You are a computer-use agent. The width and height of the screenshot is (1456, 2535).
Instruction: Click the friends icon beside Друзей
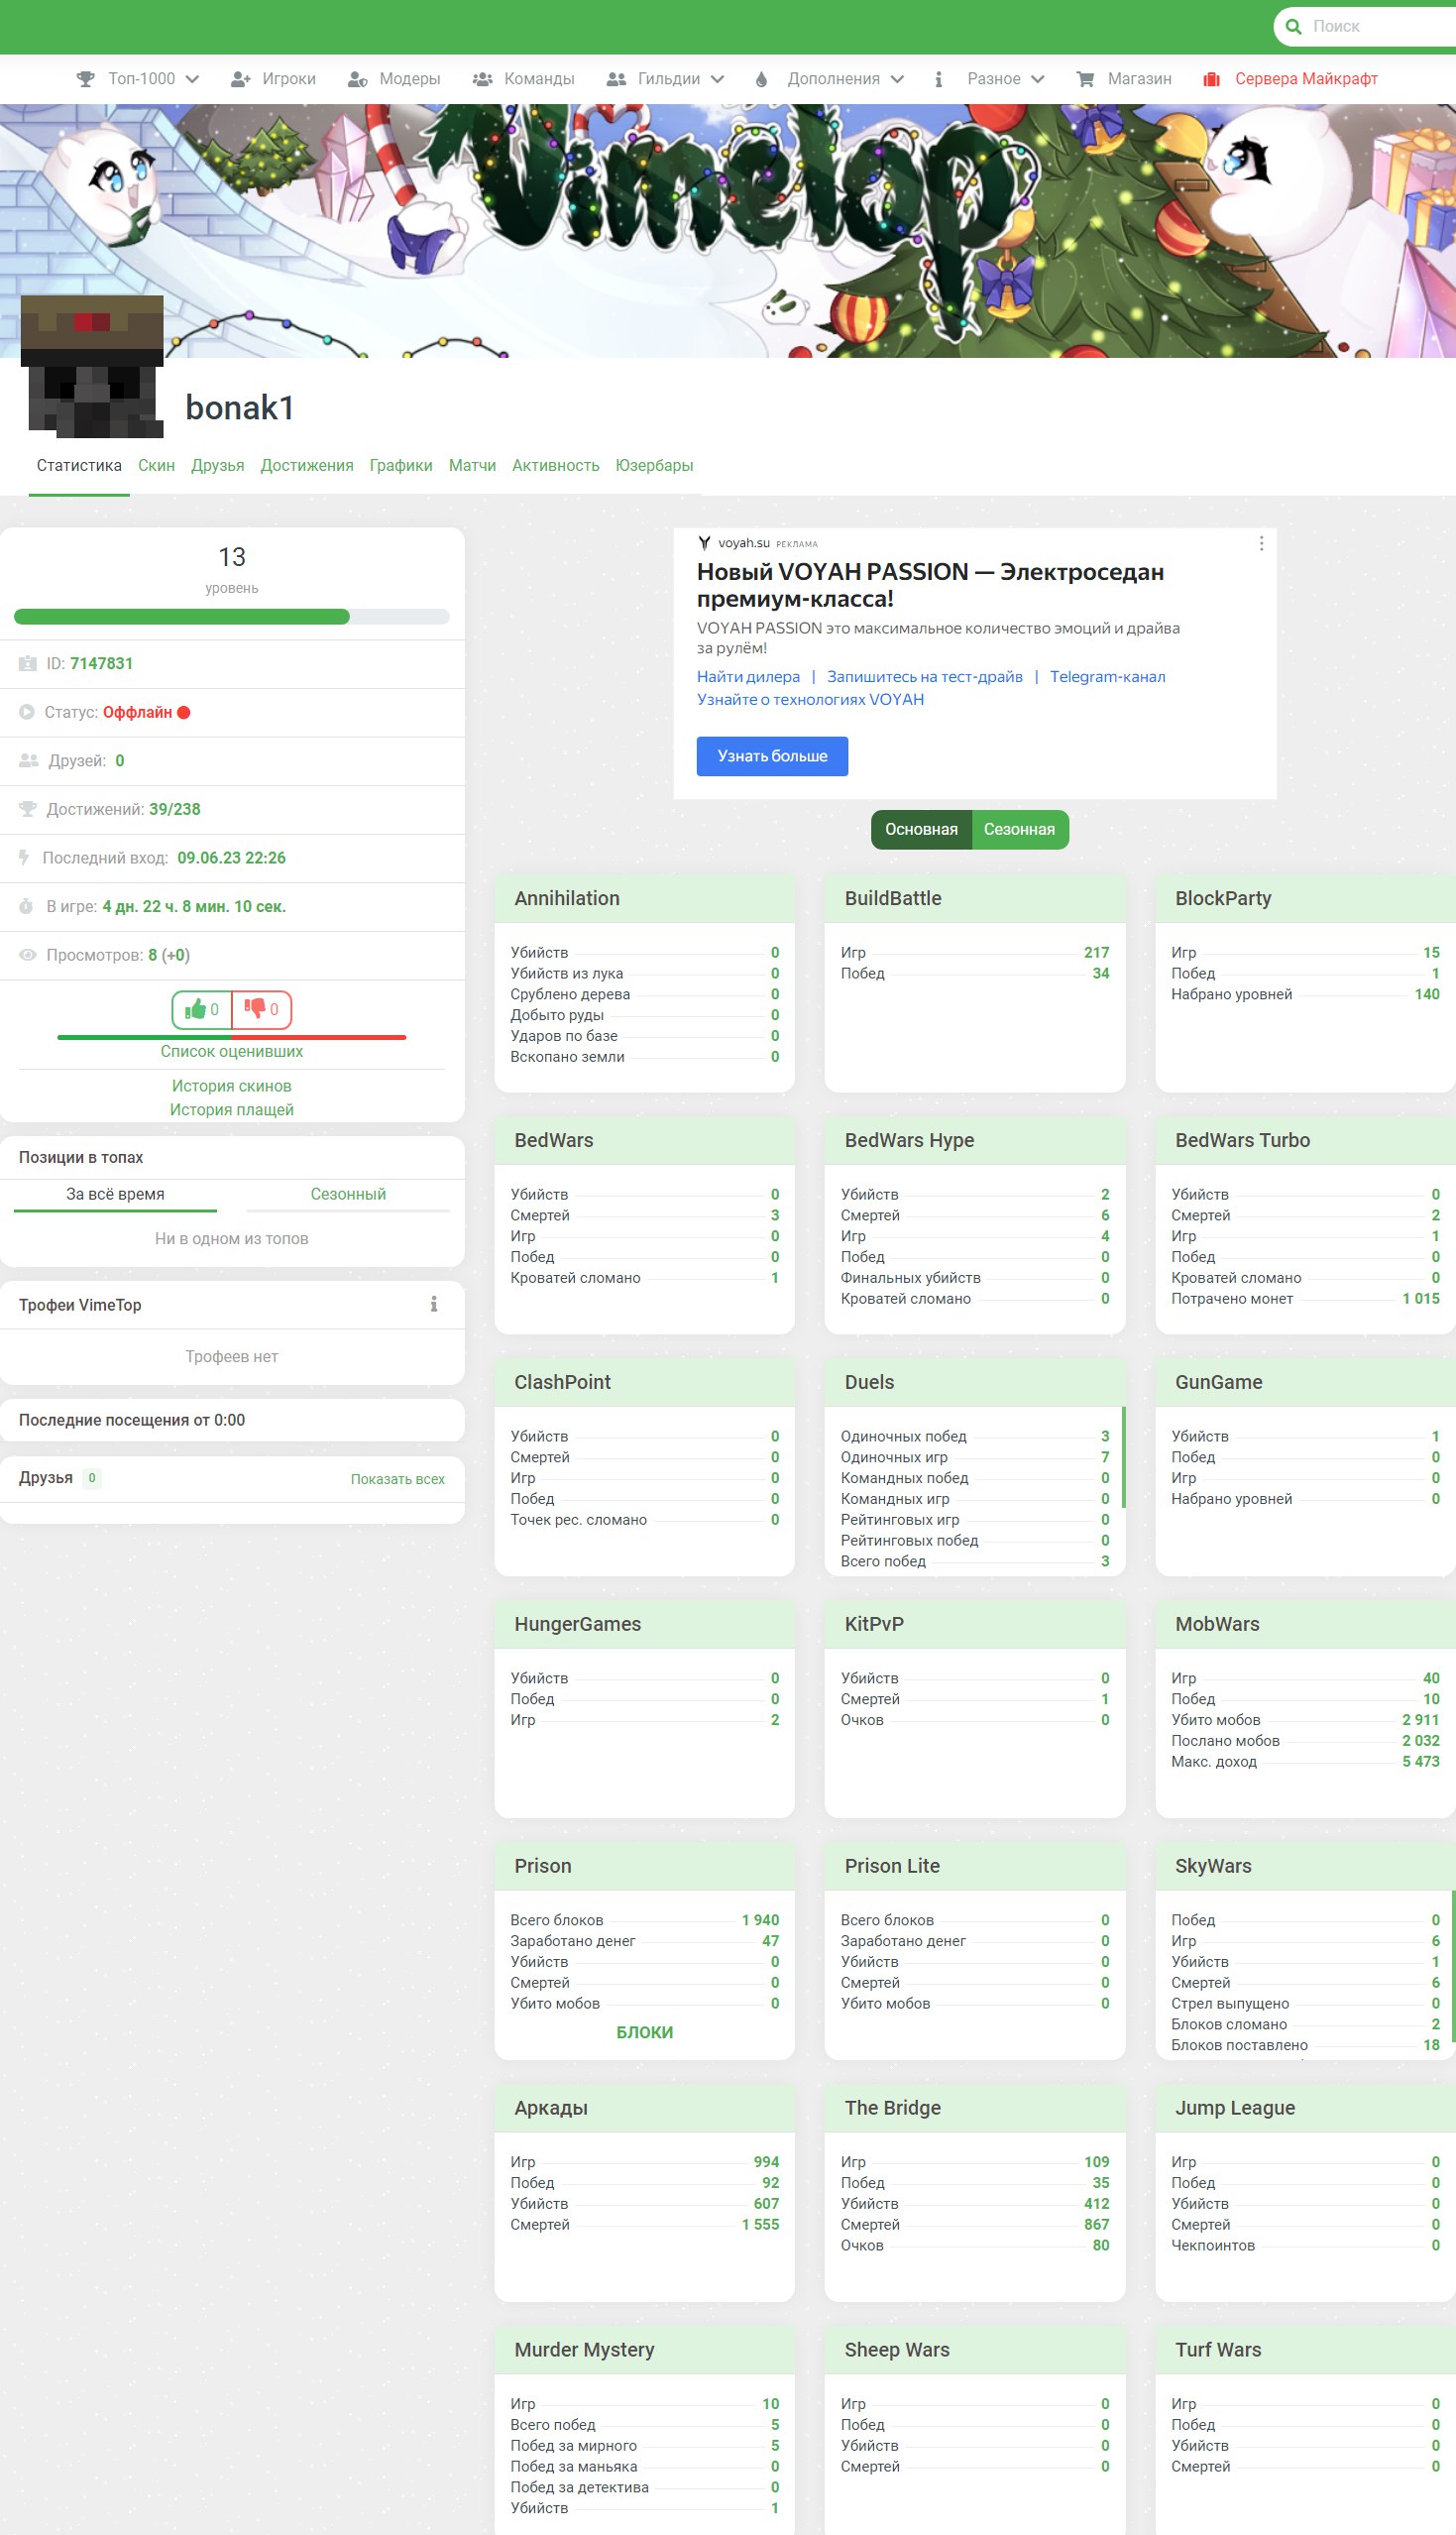29,761
